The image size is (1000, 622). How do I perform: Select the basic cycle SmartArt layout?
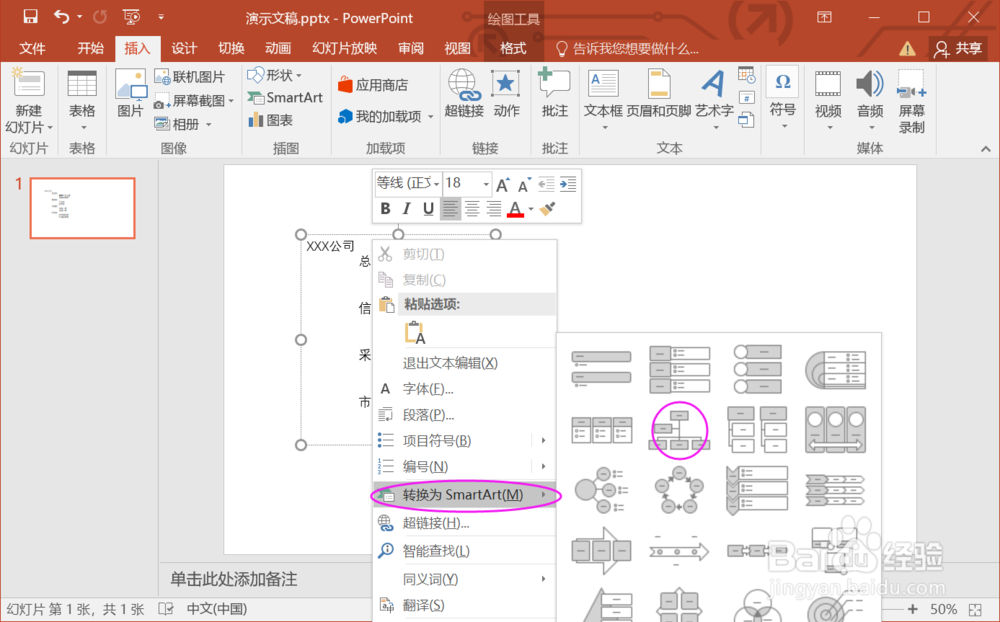679,489
